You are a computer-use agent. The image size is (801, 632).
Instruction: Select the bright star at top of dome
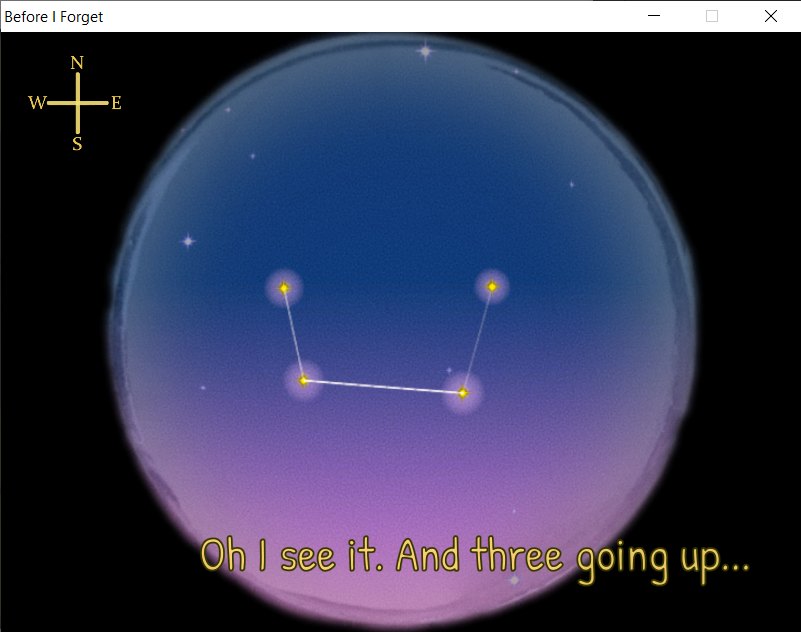click(x=425, y=50)
